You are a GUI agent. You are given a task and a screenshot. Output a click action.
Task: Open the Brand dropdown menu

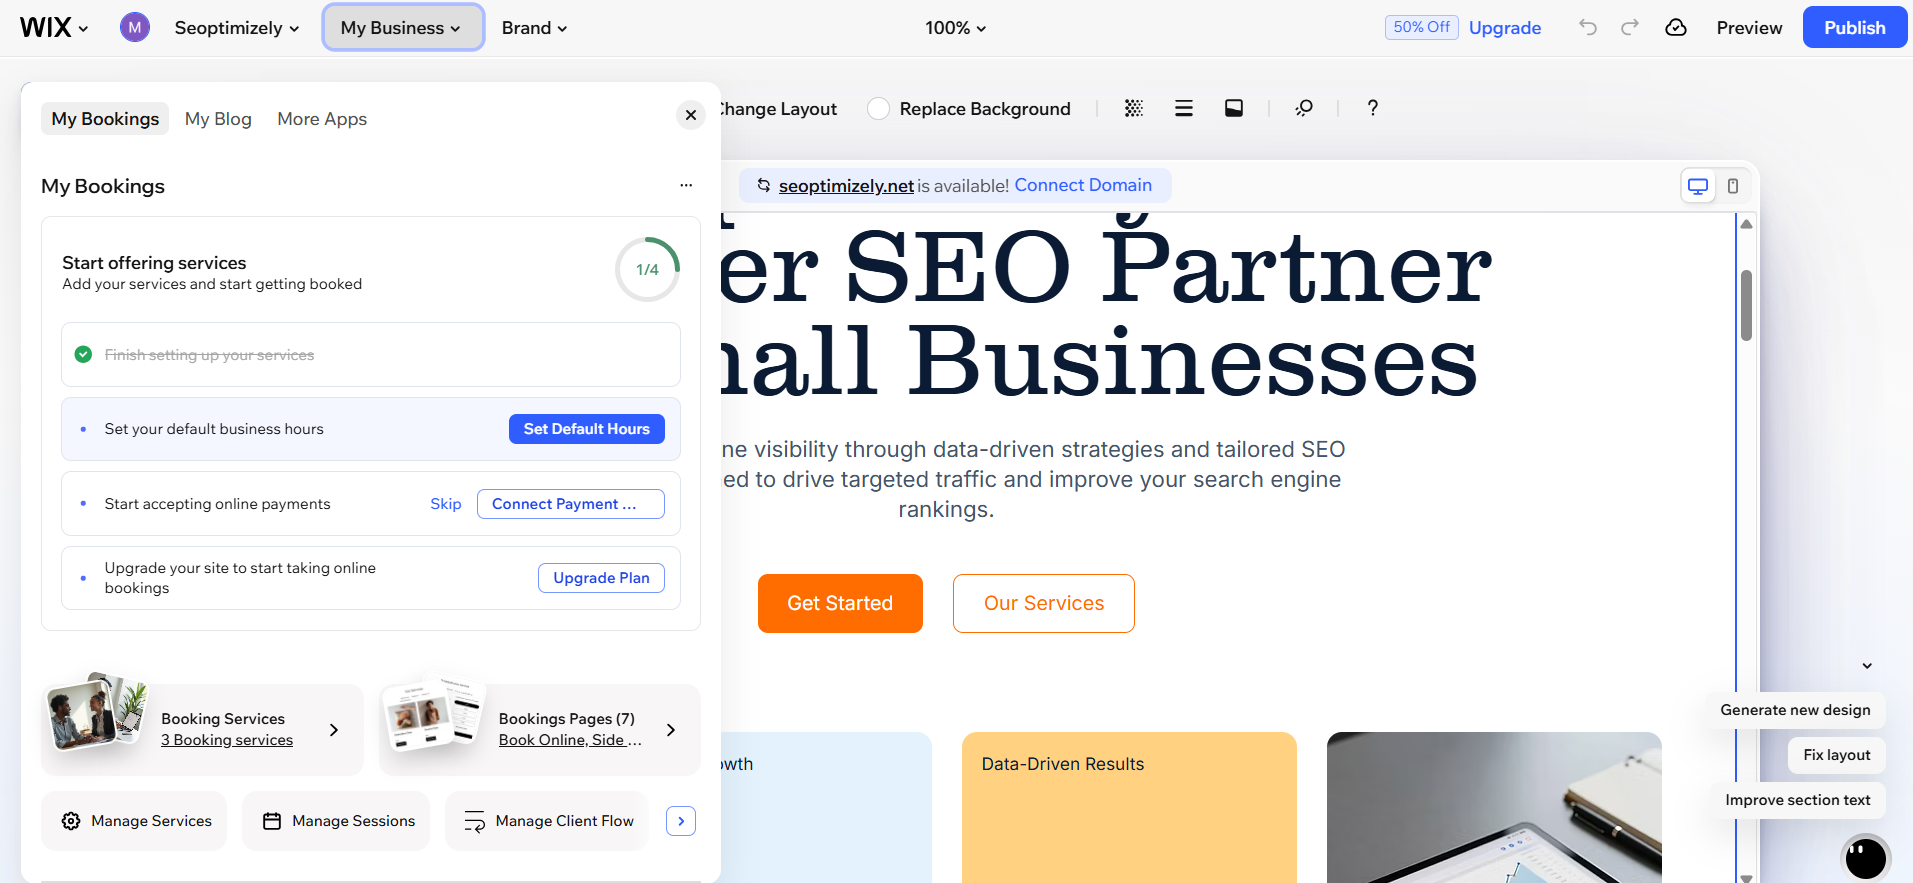pos(534,28)
